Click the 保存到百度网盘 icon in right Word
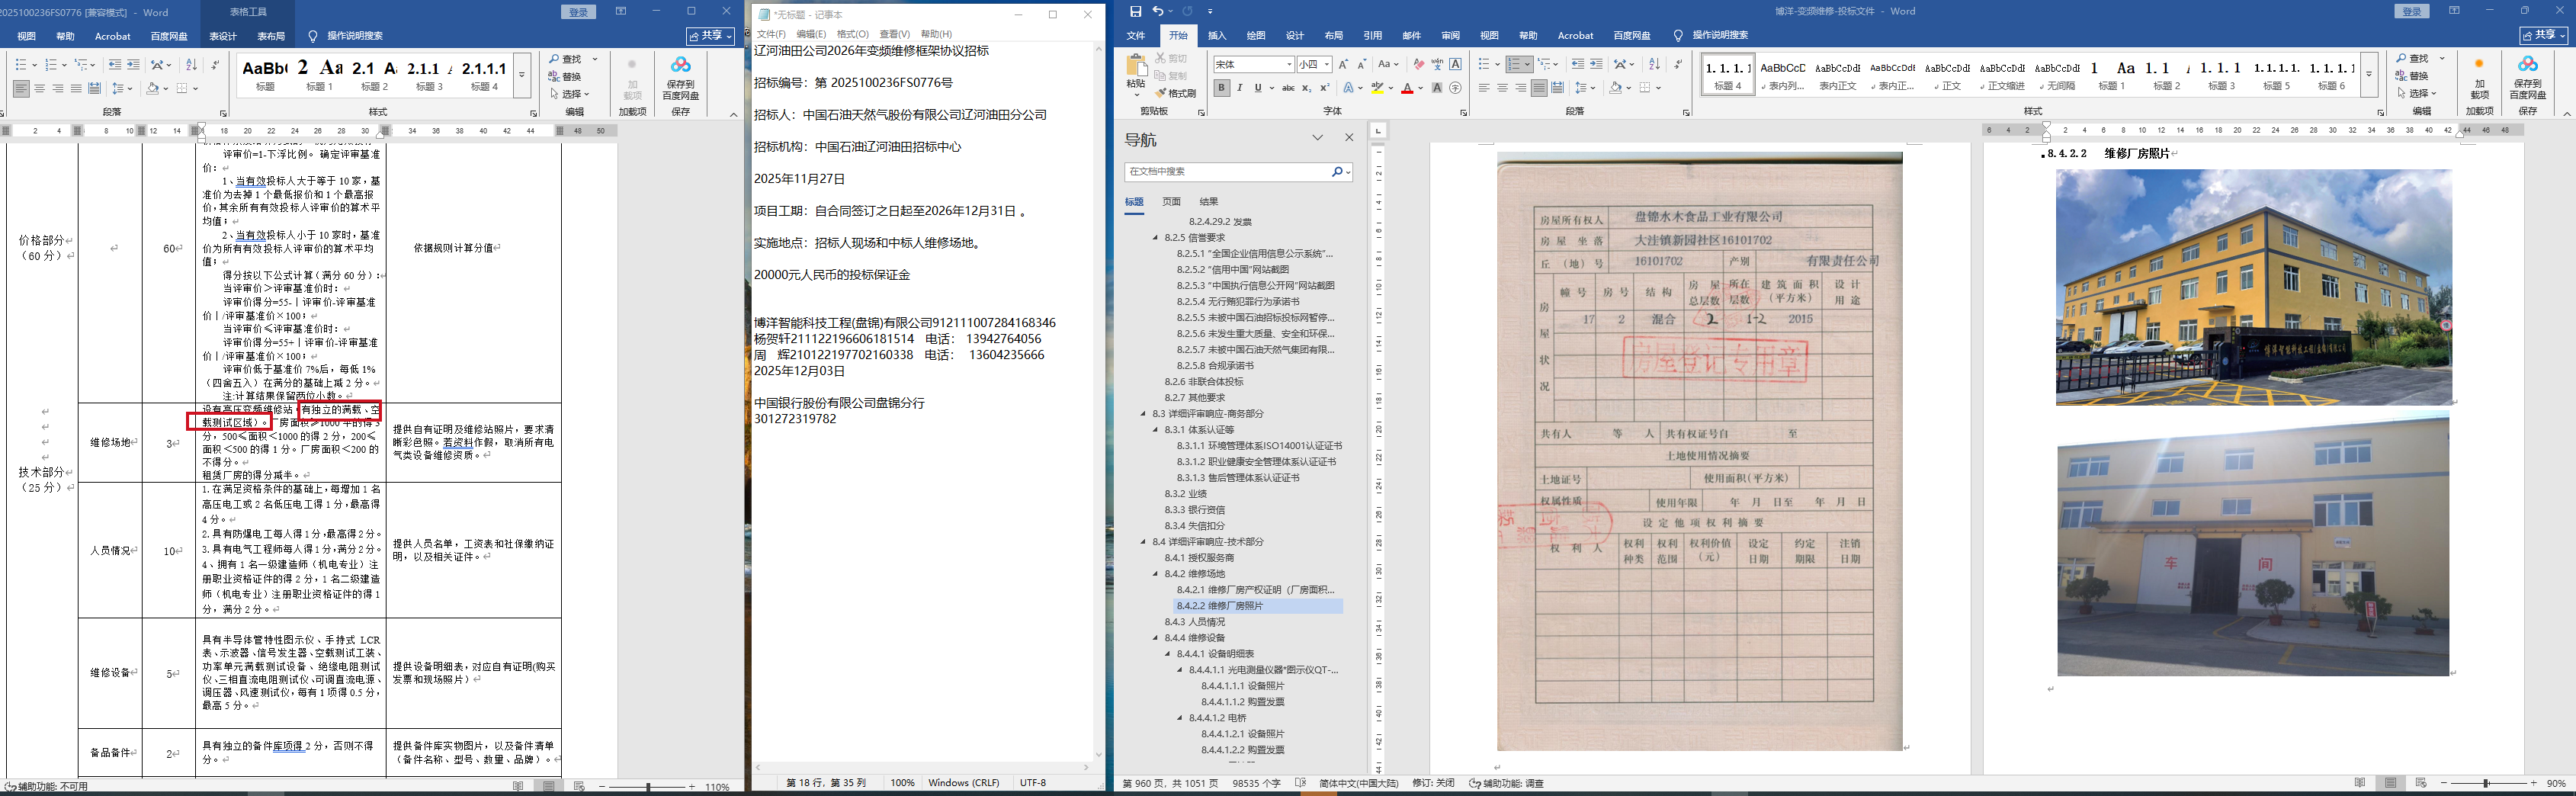This screenshot has width=2576, height=796. [2527, 72]
